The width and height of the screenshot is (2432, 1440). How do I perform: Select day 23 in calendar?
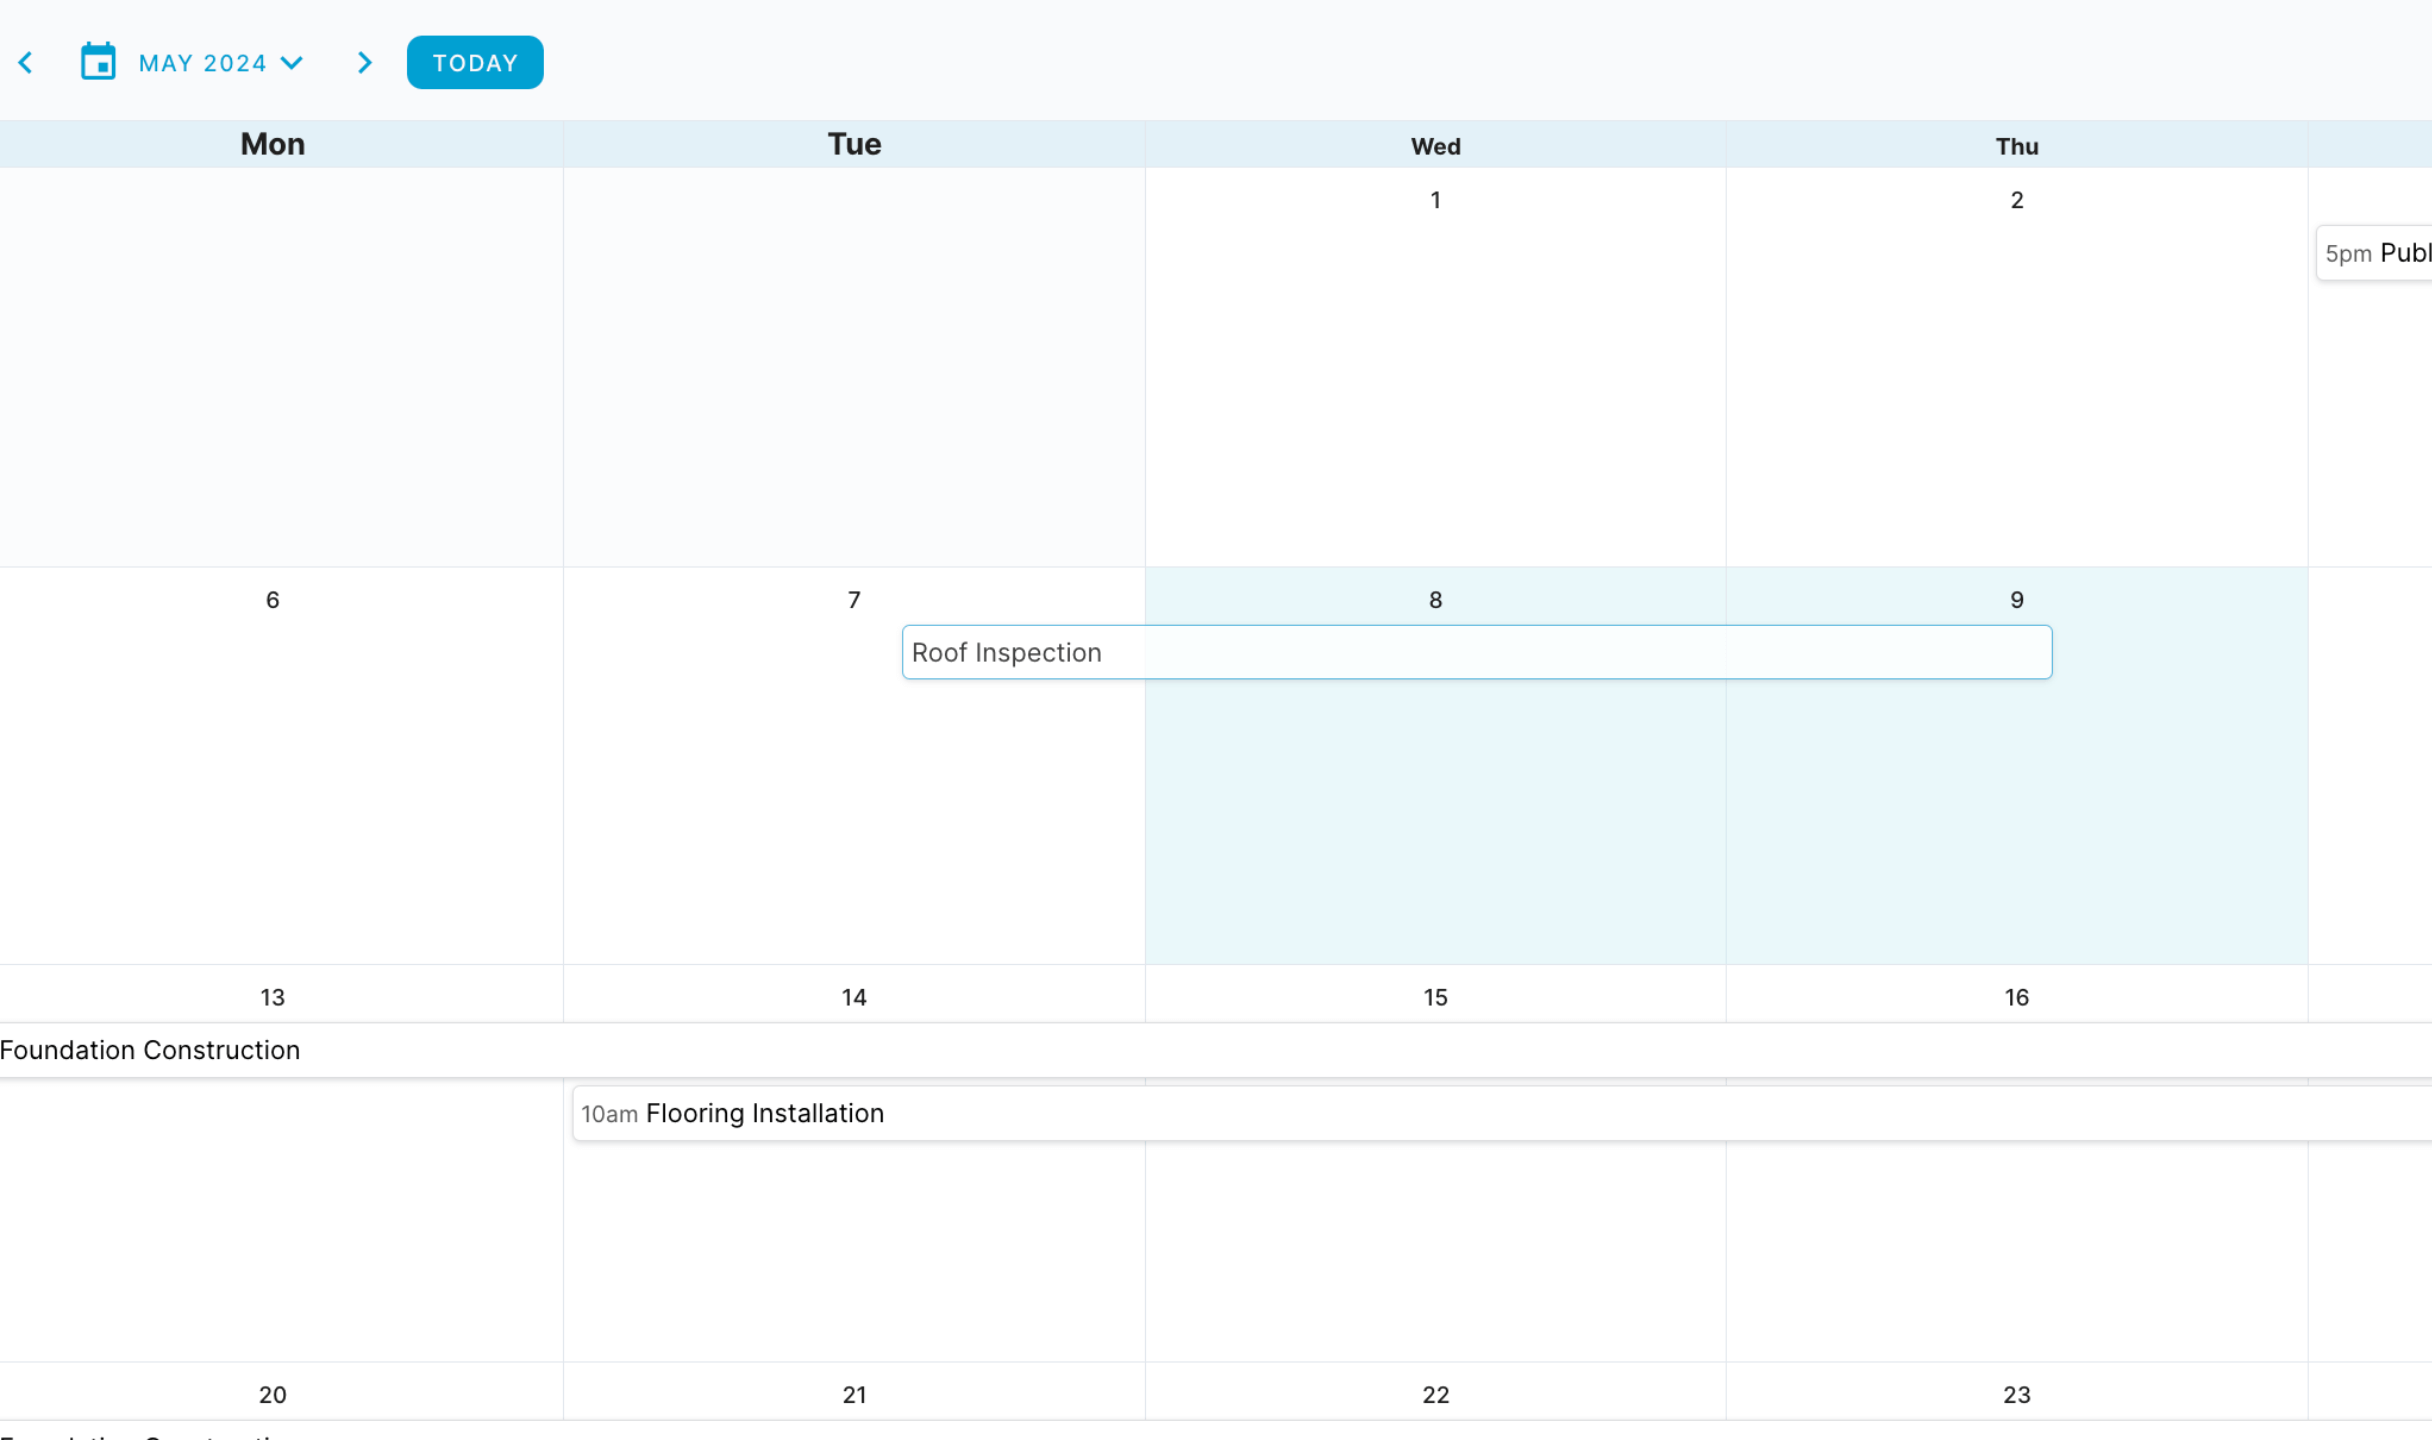[x=2017, y=1395]
